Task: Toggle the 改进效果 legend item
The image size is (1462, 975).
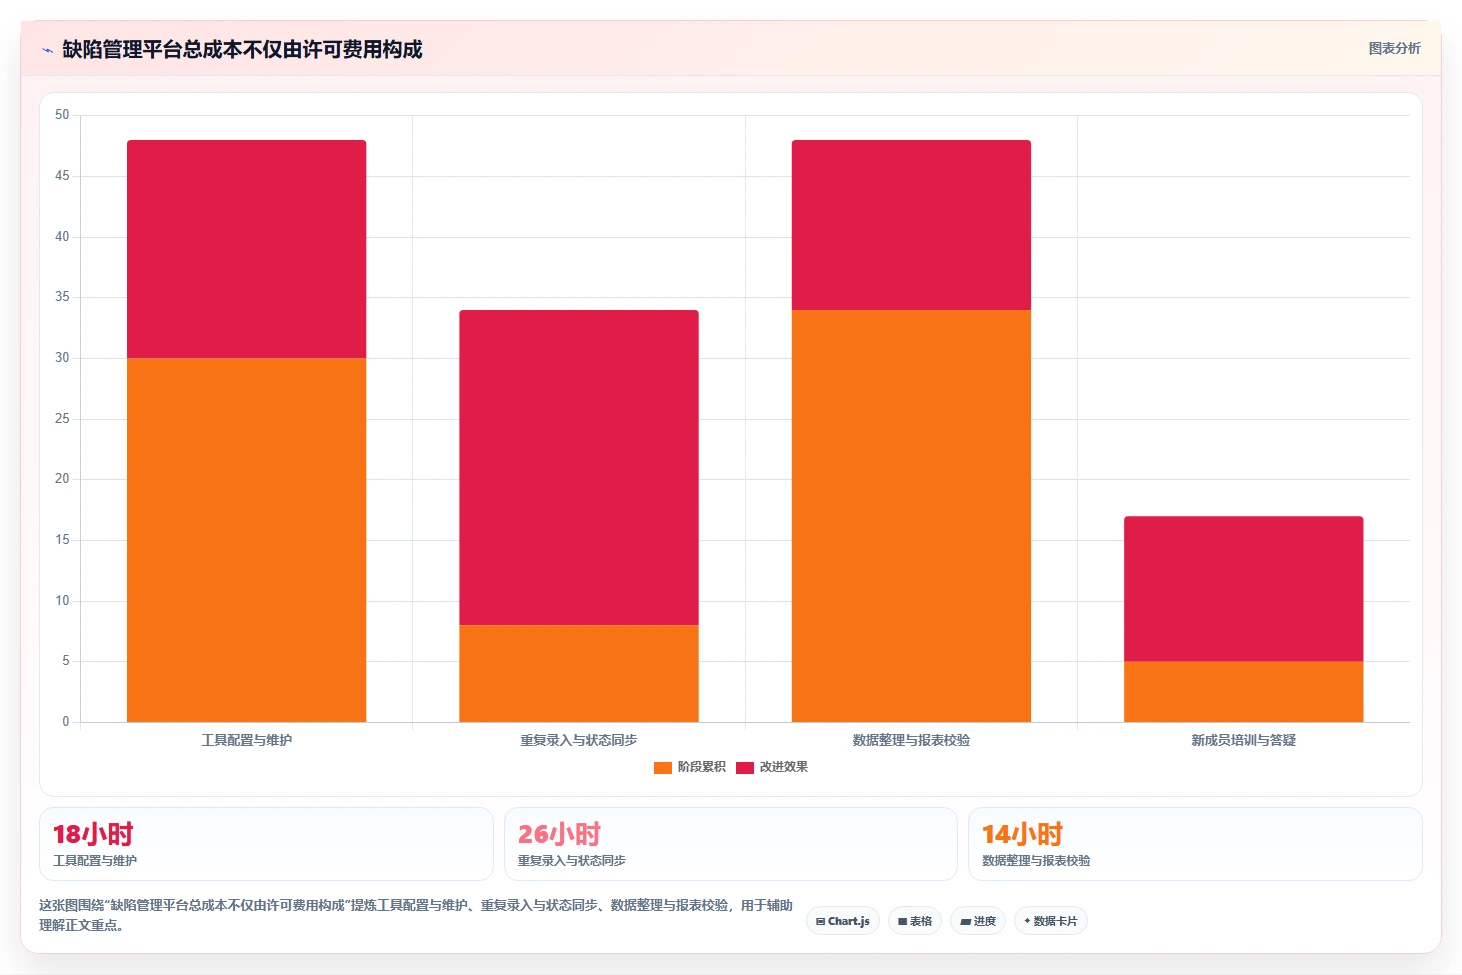Action: pyautogui.click(x=772, y=767)
